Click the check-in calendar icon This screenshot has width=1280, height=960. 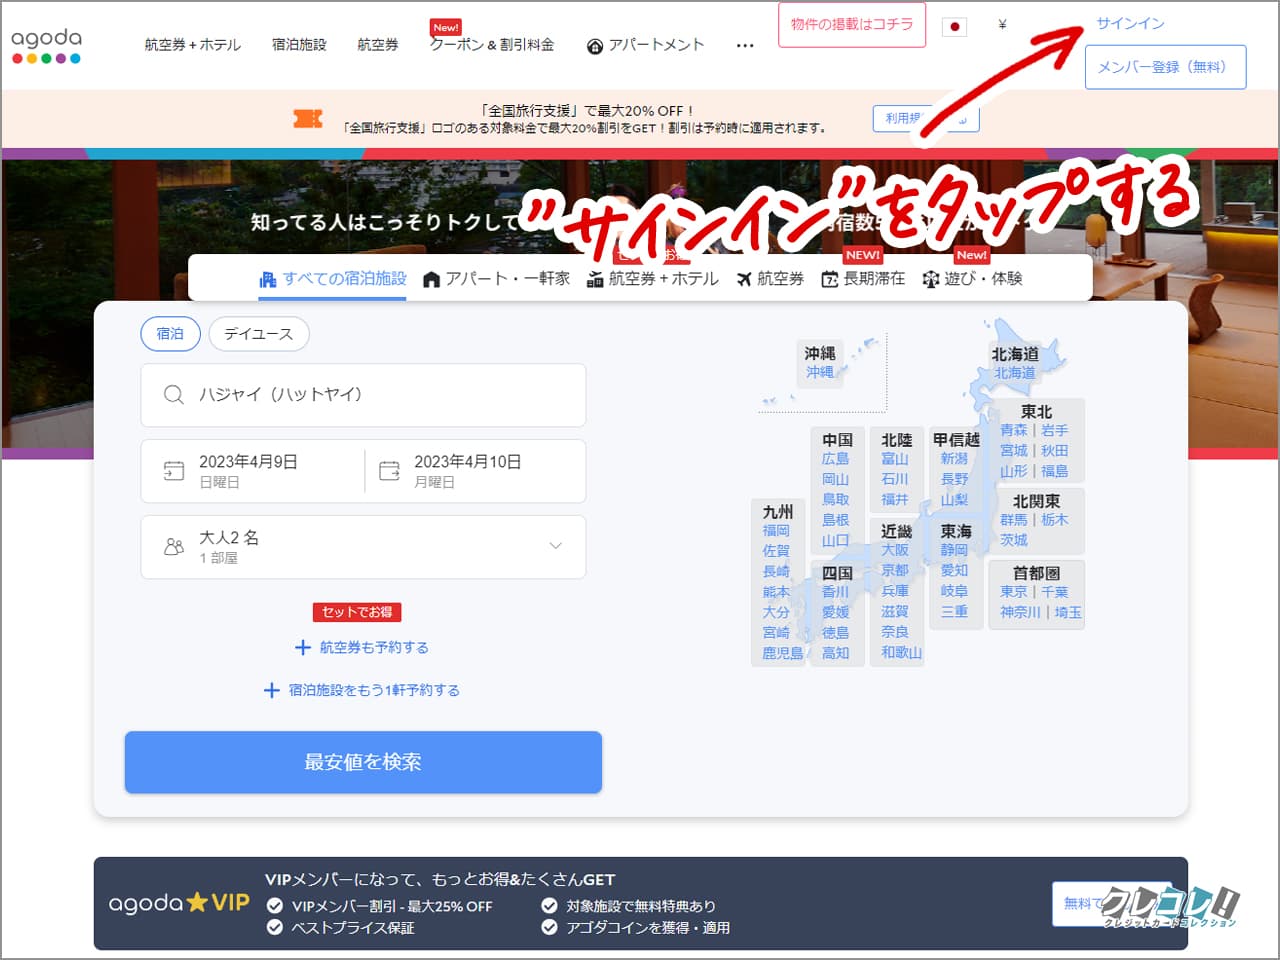pyautogui.click(x=174, y=470)
